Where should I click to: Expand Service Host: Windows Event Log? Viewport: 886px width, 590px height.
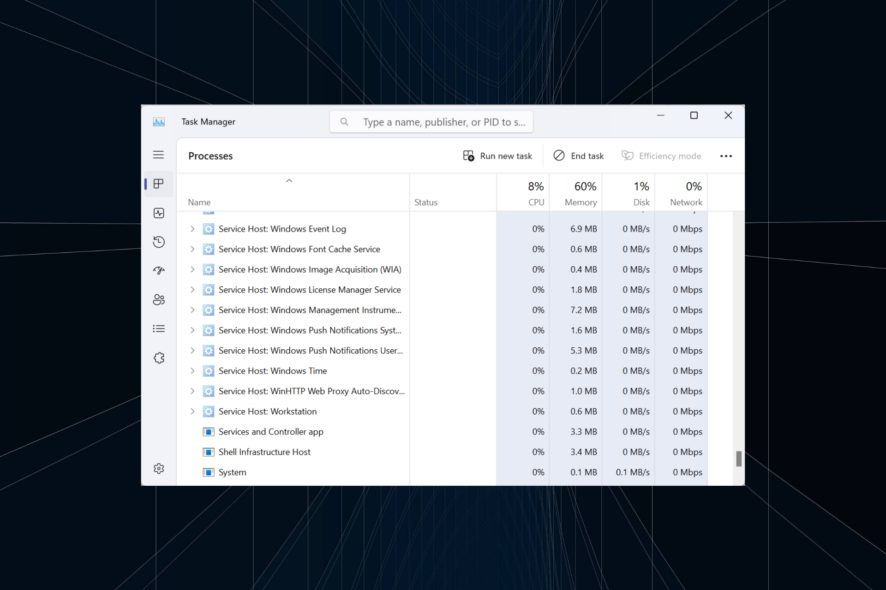coord(192,229)
